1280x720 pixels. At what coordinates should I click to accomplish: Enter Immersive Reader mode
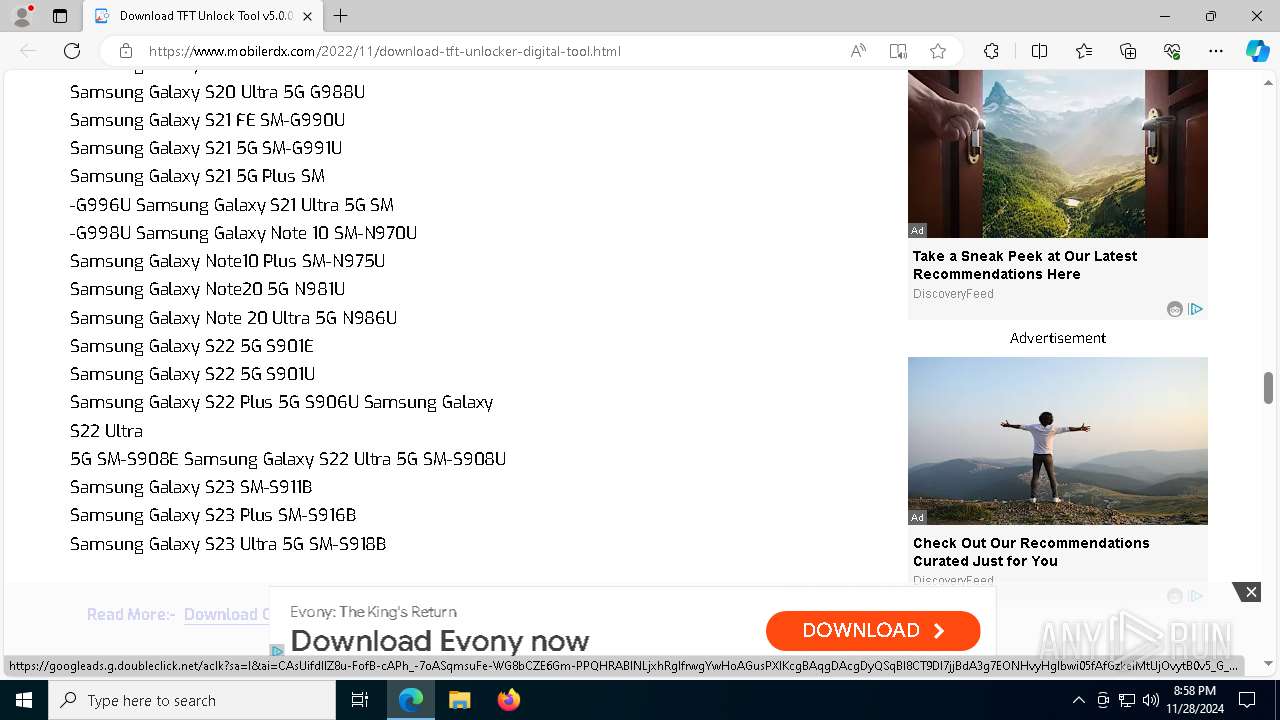click(x=898, y=51)
